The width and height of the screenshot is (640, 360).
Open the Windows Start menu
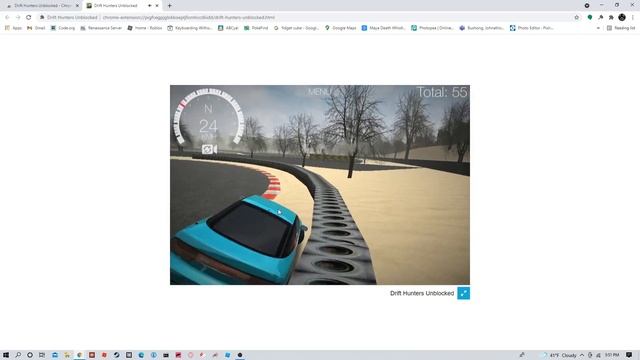[6, 355]
